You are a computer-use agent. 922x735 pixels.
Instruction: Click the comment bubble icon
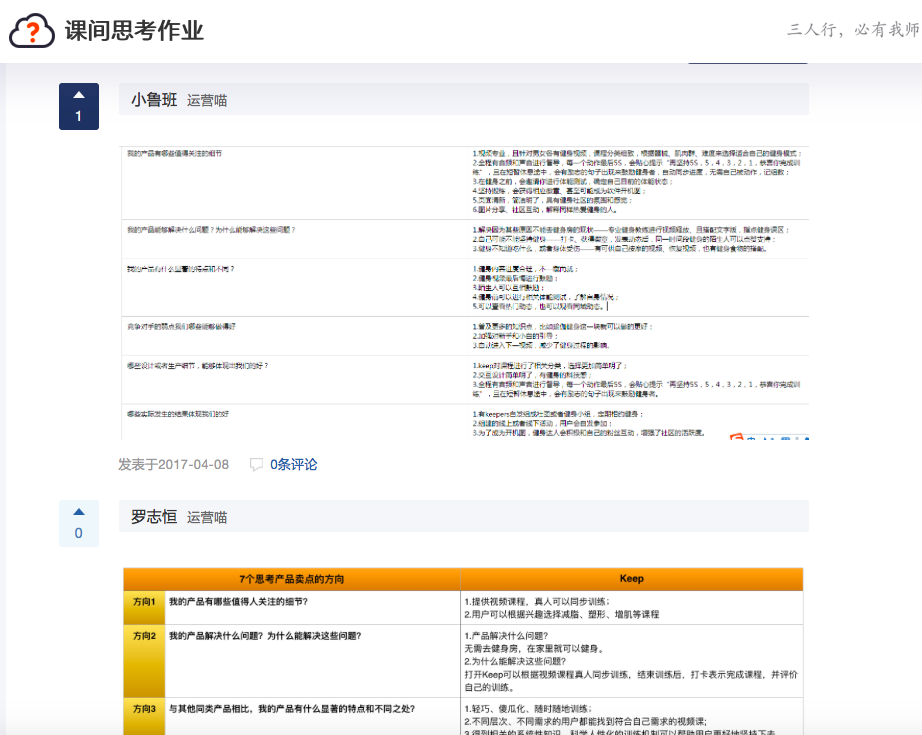pos(256,465)
